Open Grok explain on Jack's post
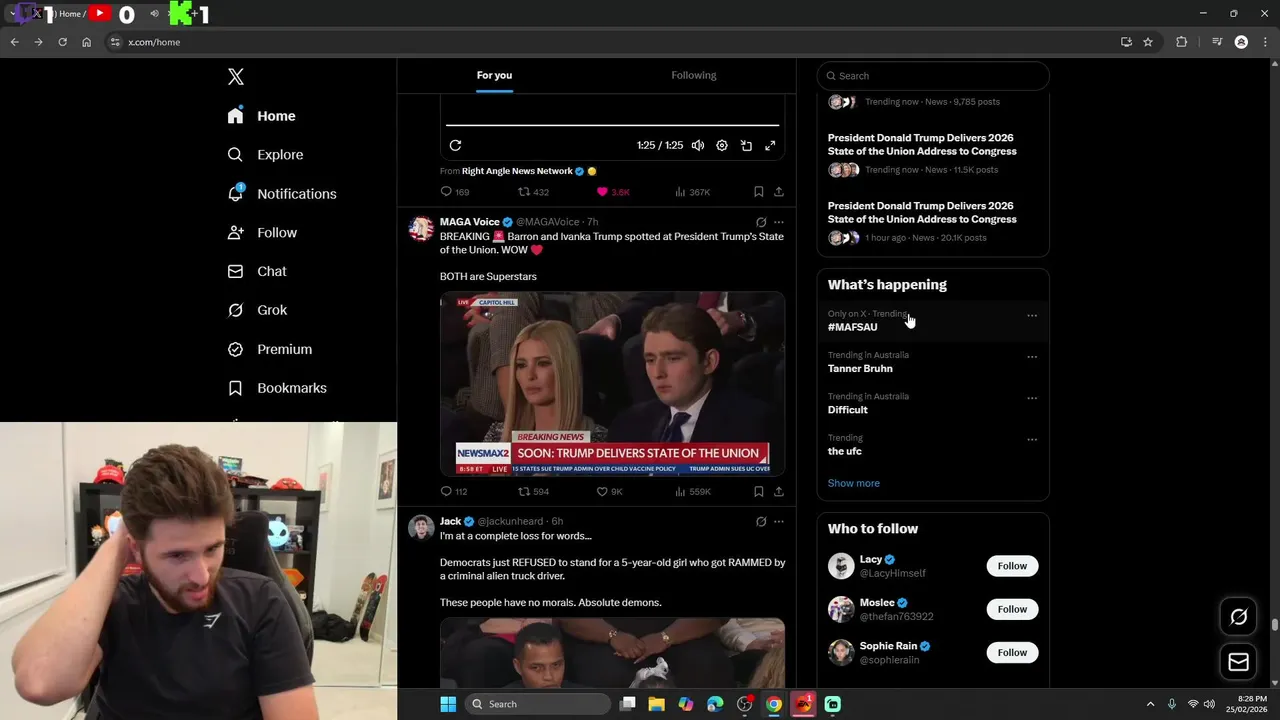The height and width of the screenshot is (720, 1280). click(x=761, y=521)
